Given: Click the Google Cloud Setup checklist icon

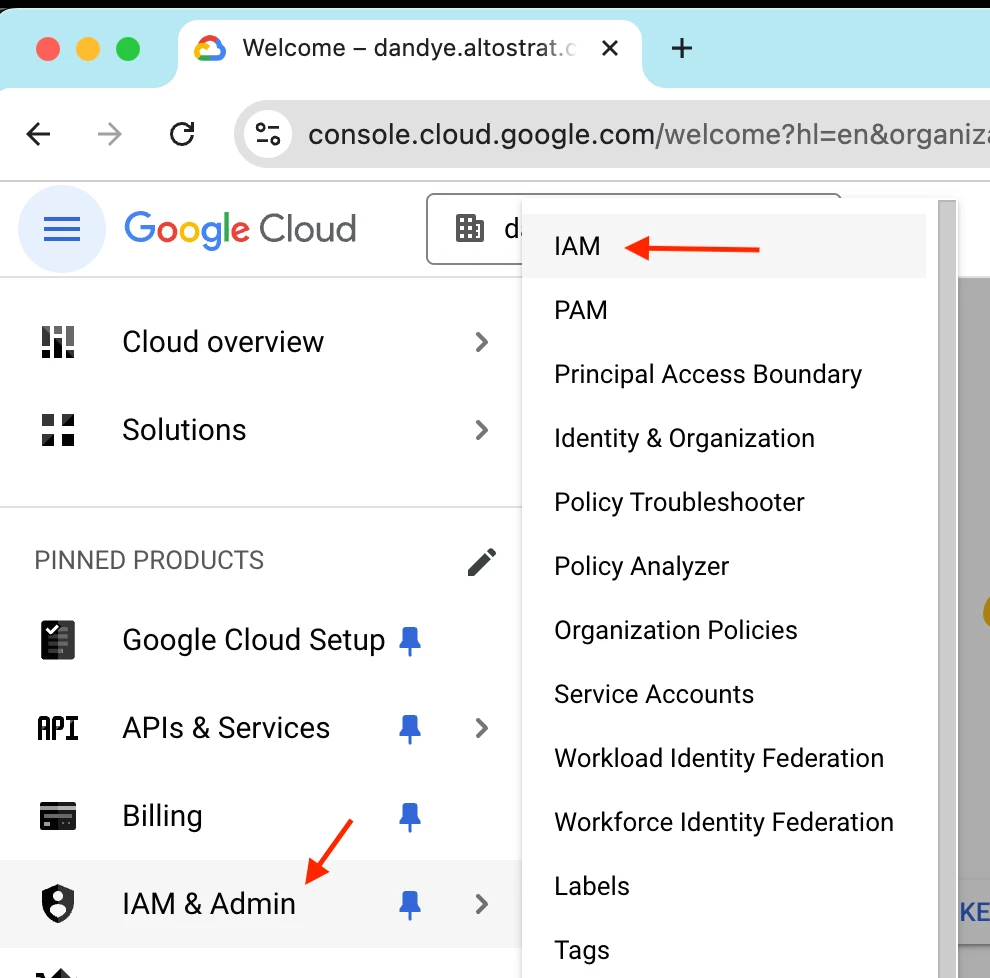Looking at the screenshot, I should [58, 640].
